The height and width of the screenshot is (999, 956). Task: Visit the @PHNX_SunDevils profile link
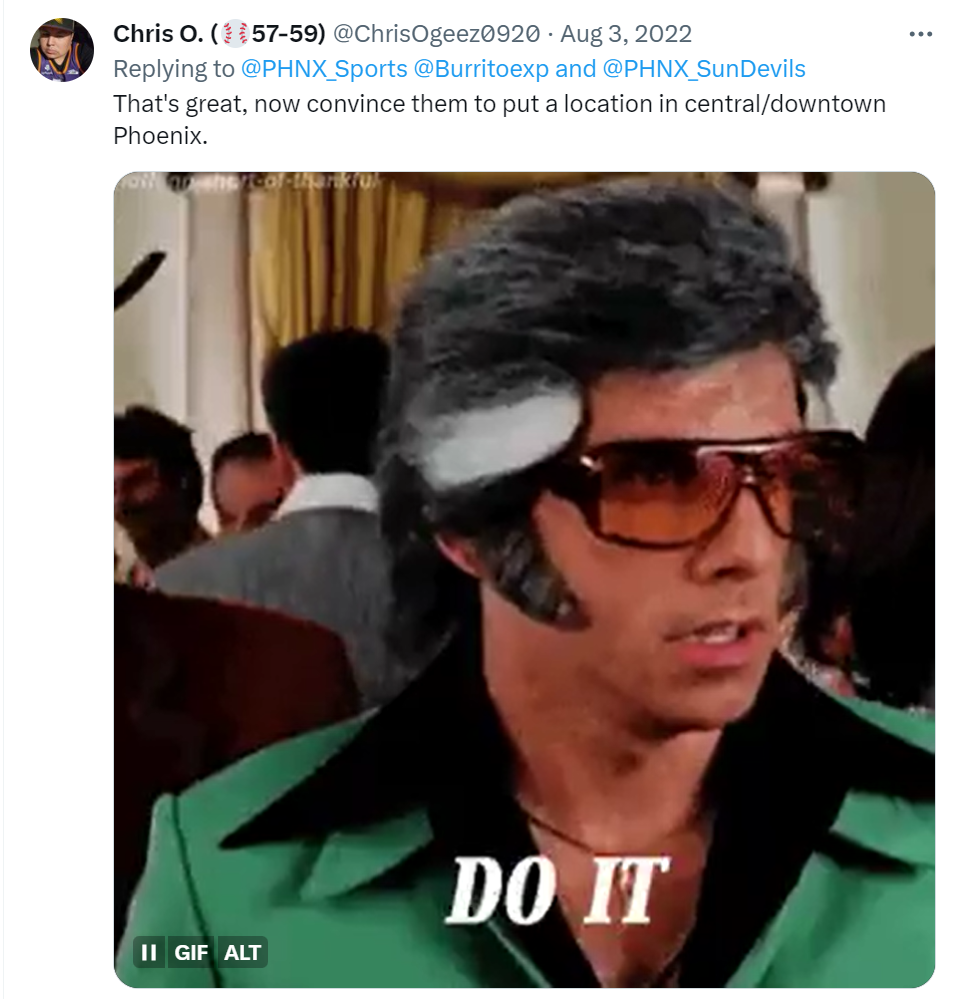click(x=704, y=69)
